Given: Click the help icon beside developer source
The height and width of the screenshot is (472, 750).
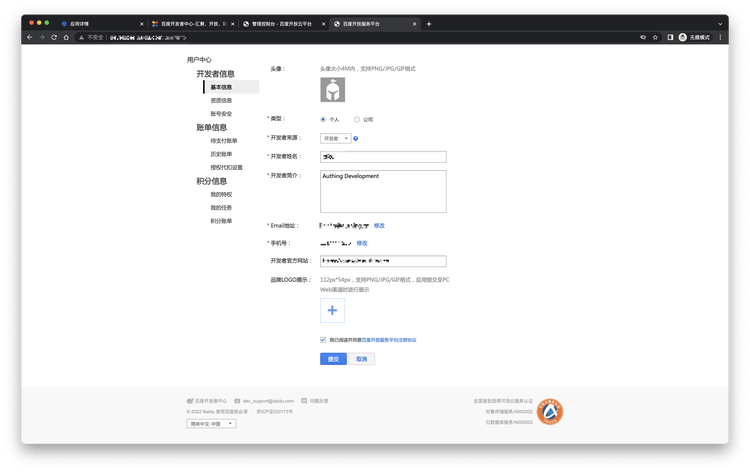Looking at the screenshot, I should click(x=356, y=138).
